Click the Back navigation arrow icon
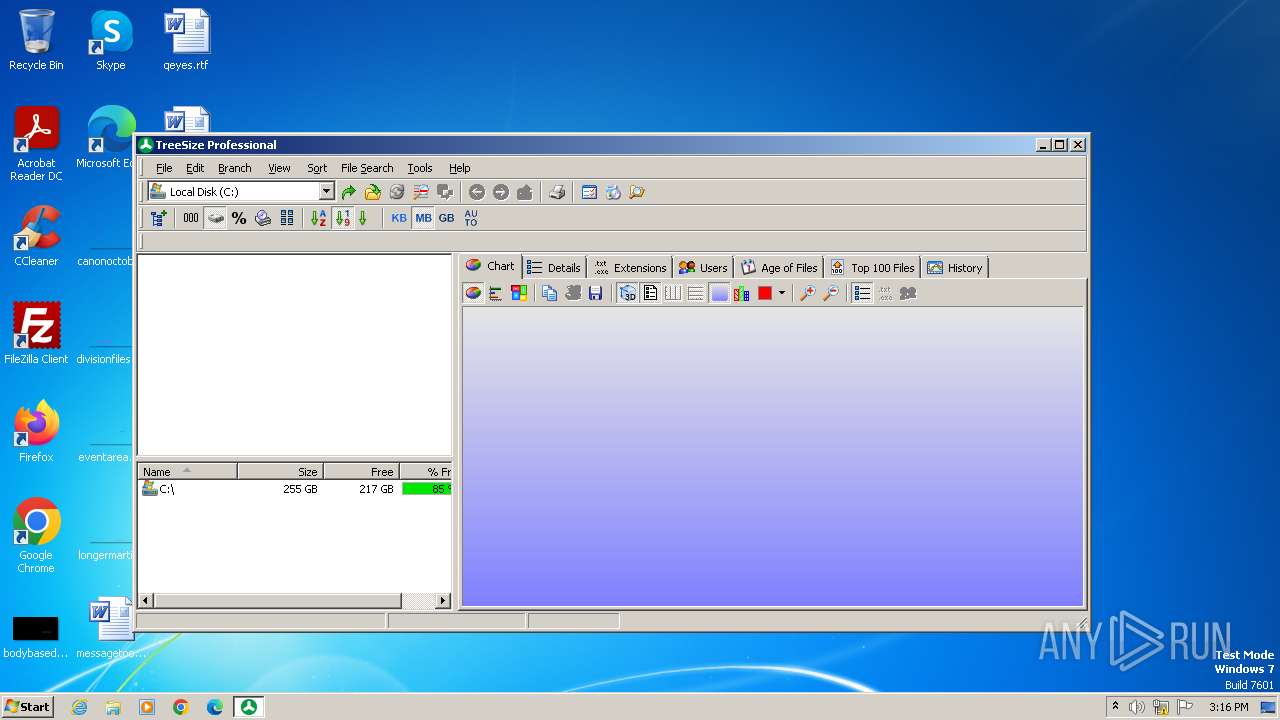Screen dimensions: 1280x720 (x=477, y=192)
